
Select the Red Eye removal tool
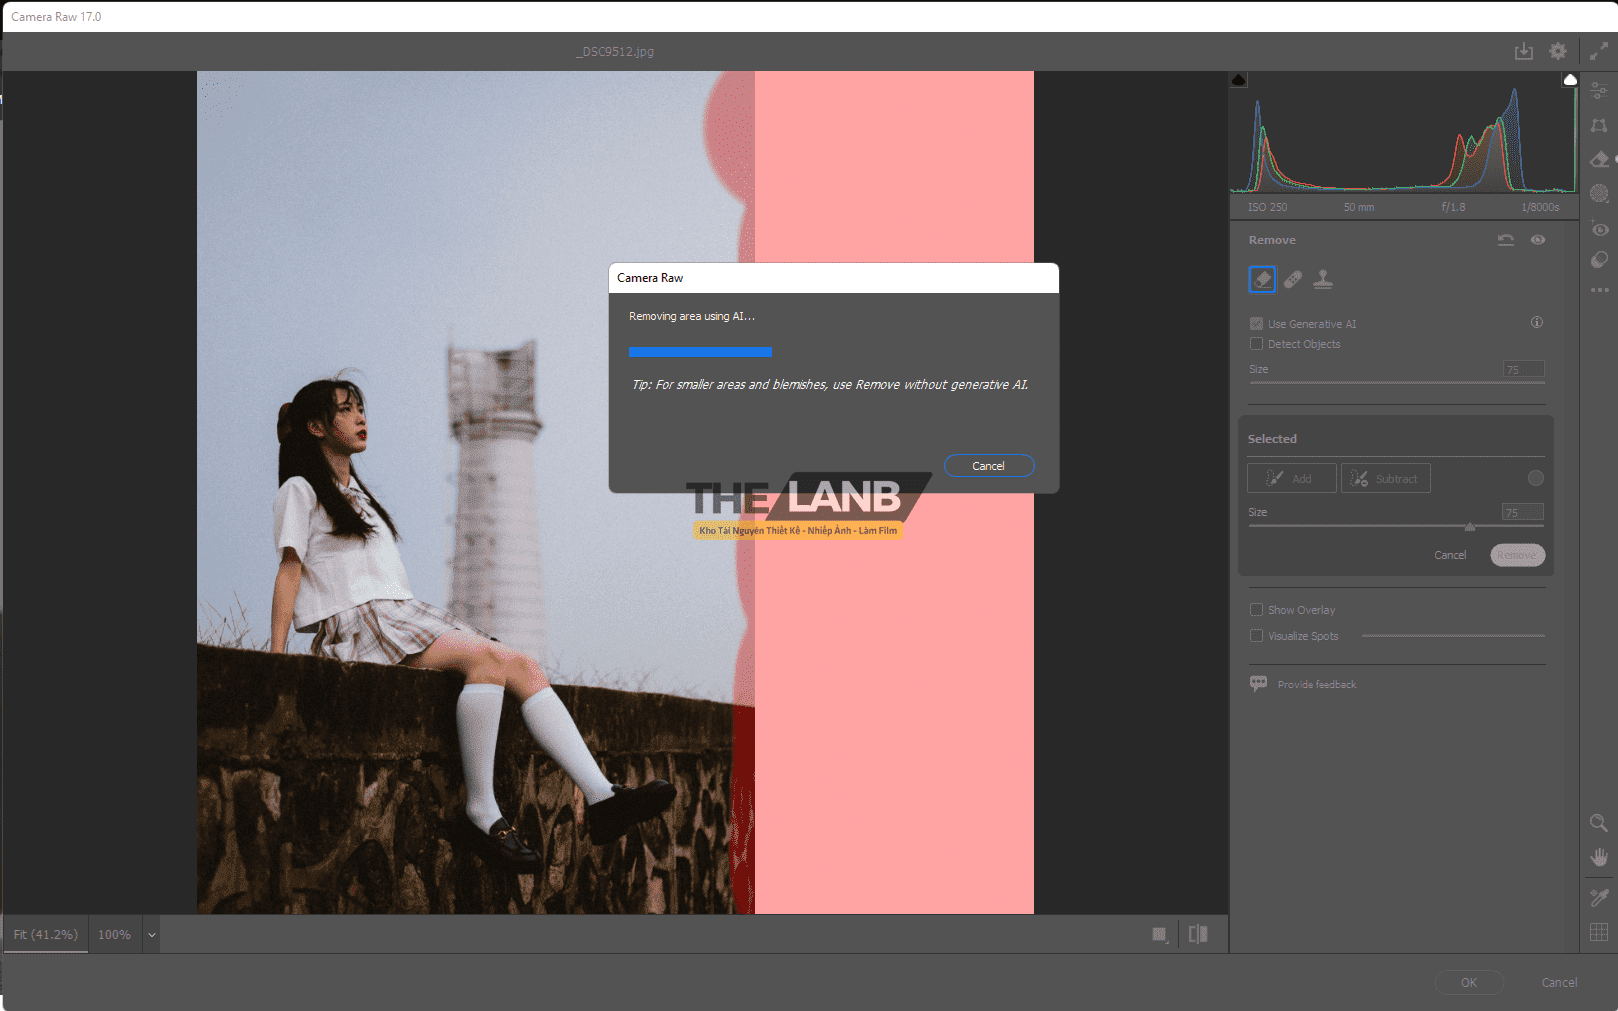tap(1599, 229)
